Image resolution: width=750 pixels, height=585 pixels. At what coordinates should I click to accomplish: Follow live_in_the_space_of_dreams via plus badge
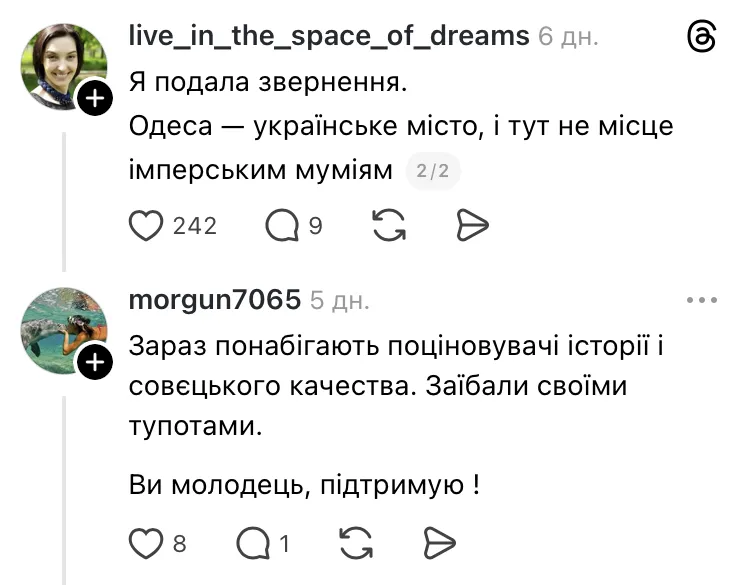point(94,99)
